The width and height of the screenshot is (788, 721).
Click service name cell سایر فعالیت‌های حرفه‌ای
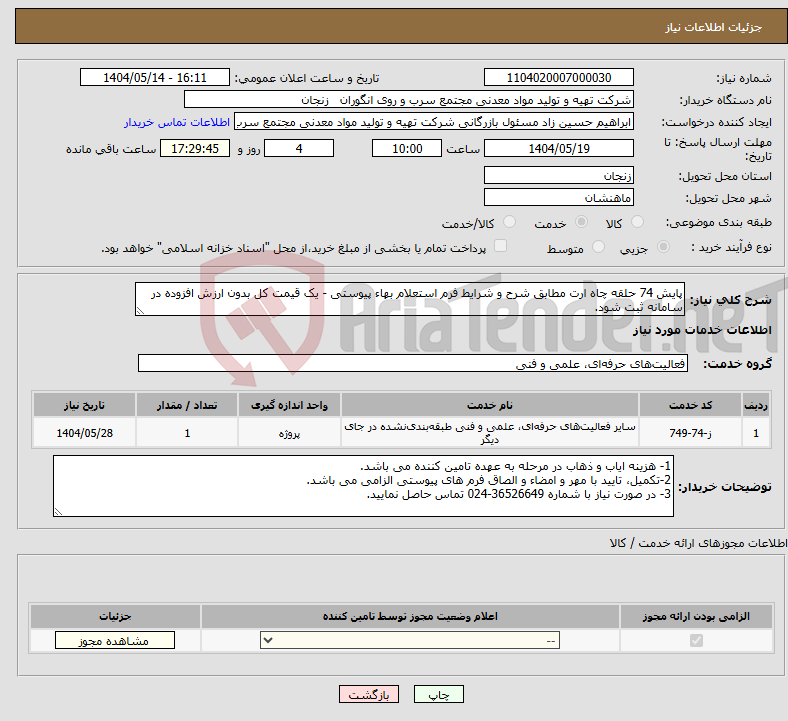pos(490,433)
